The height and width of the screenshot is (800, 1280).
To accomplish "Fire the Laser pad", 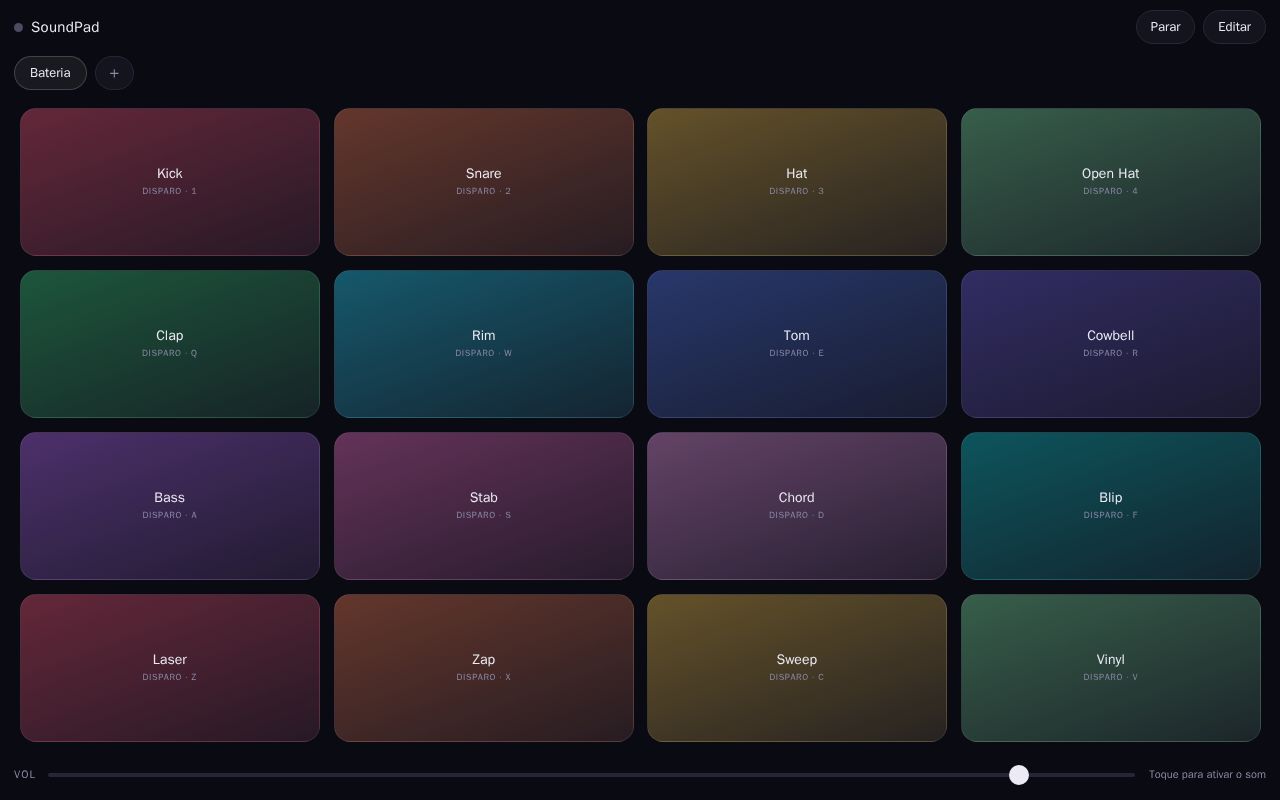I will pos(170,668).
